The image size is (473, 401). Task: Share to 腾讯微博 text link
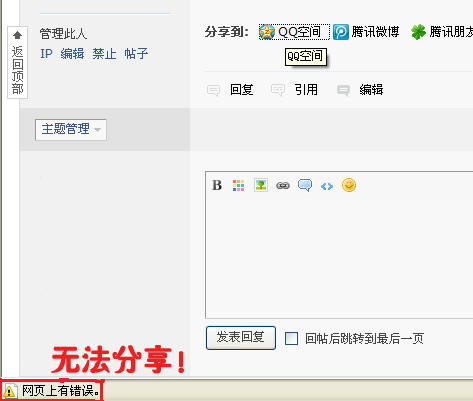click(375, 32)
